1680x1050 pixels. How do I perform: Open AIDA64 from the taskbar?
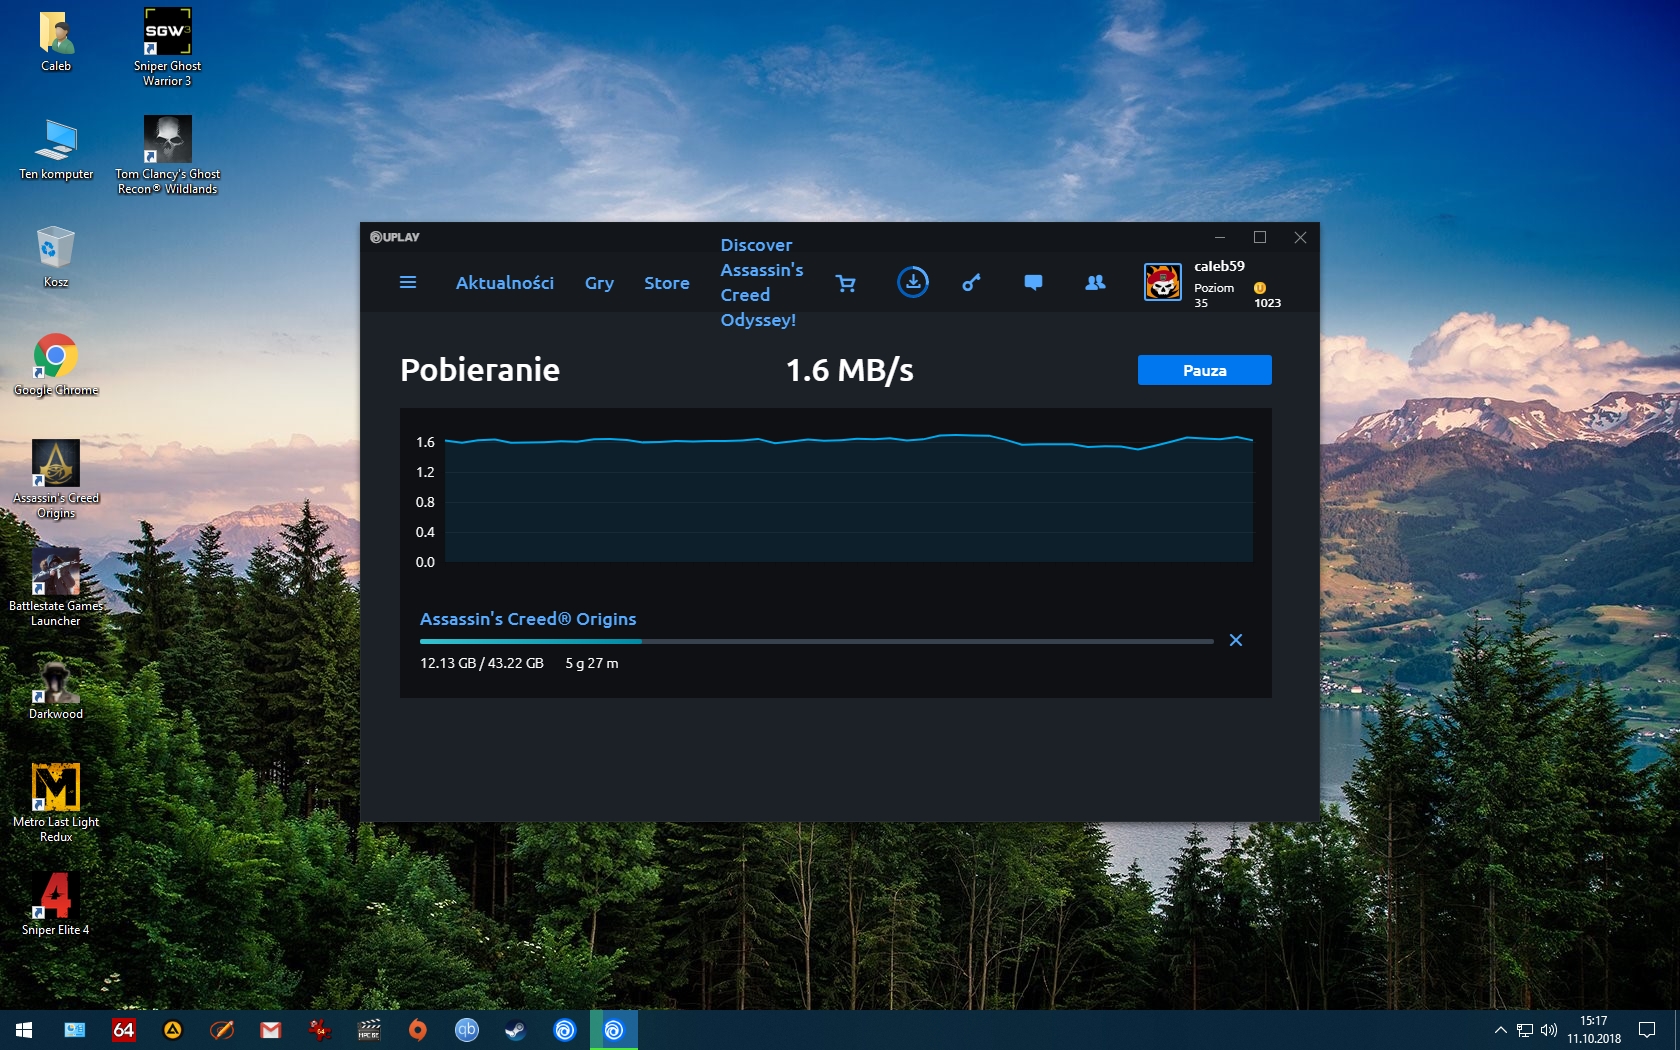pos(123,1030)
